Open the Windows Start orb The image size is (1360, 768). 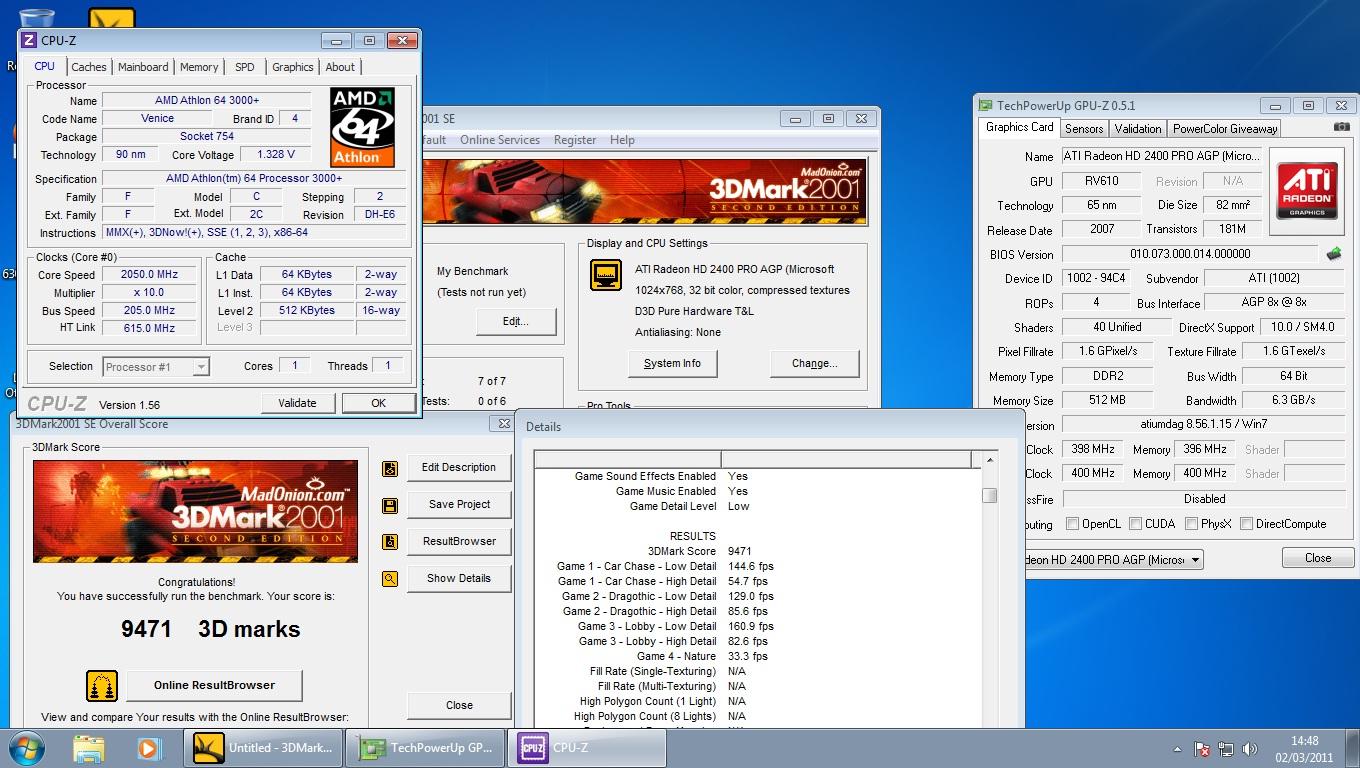pos(27,748)
